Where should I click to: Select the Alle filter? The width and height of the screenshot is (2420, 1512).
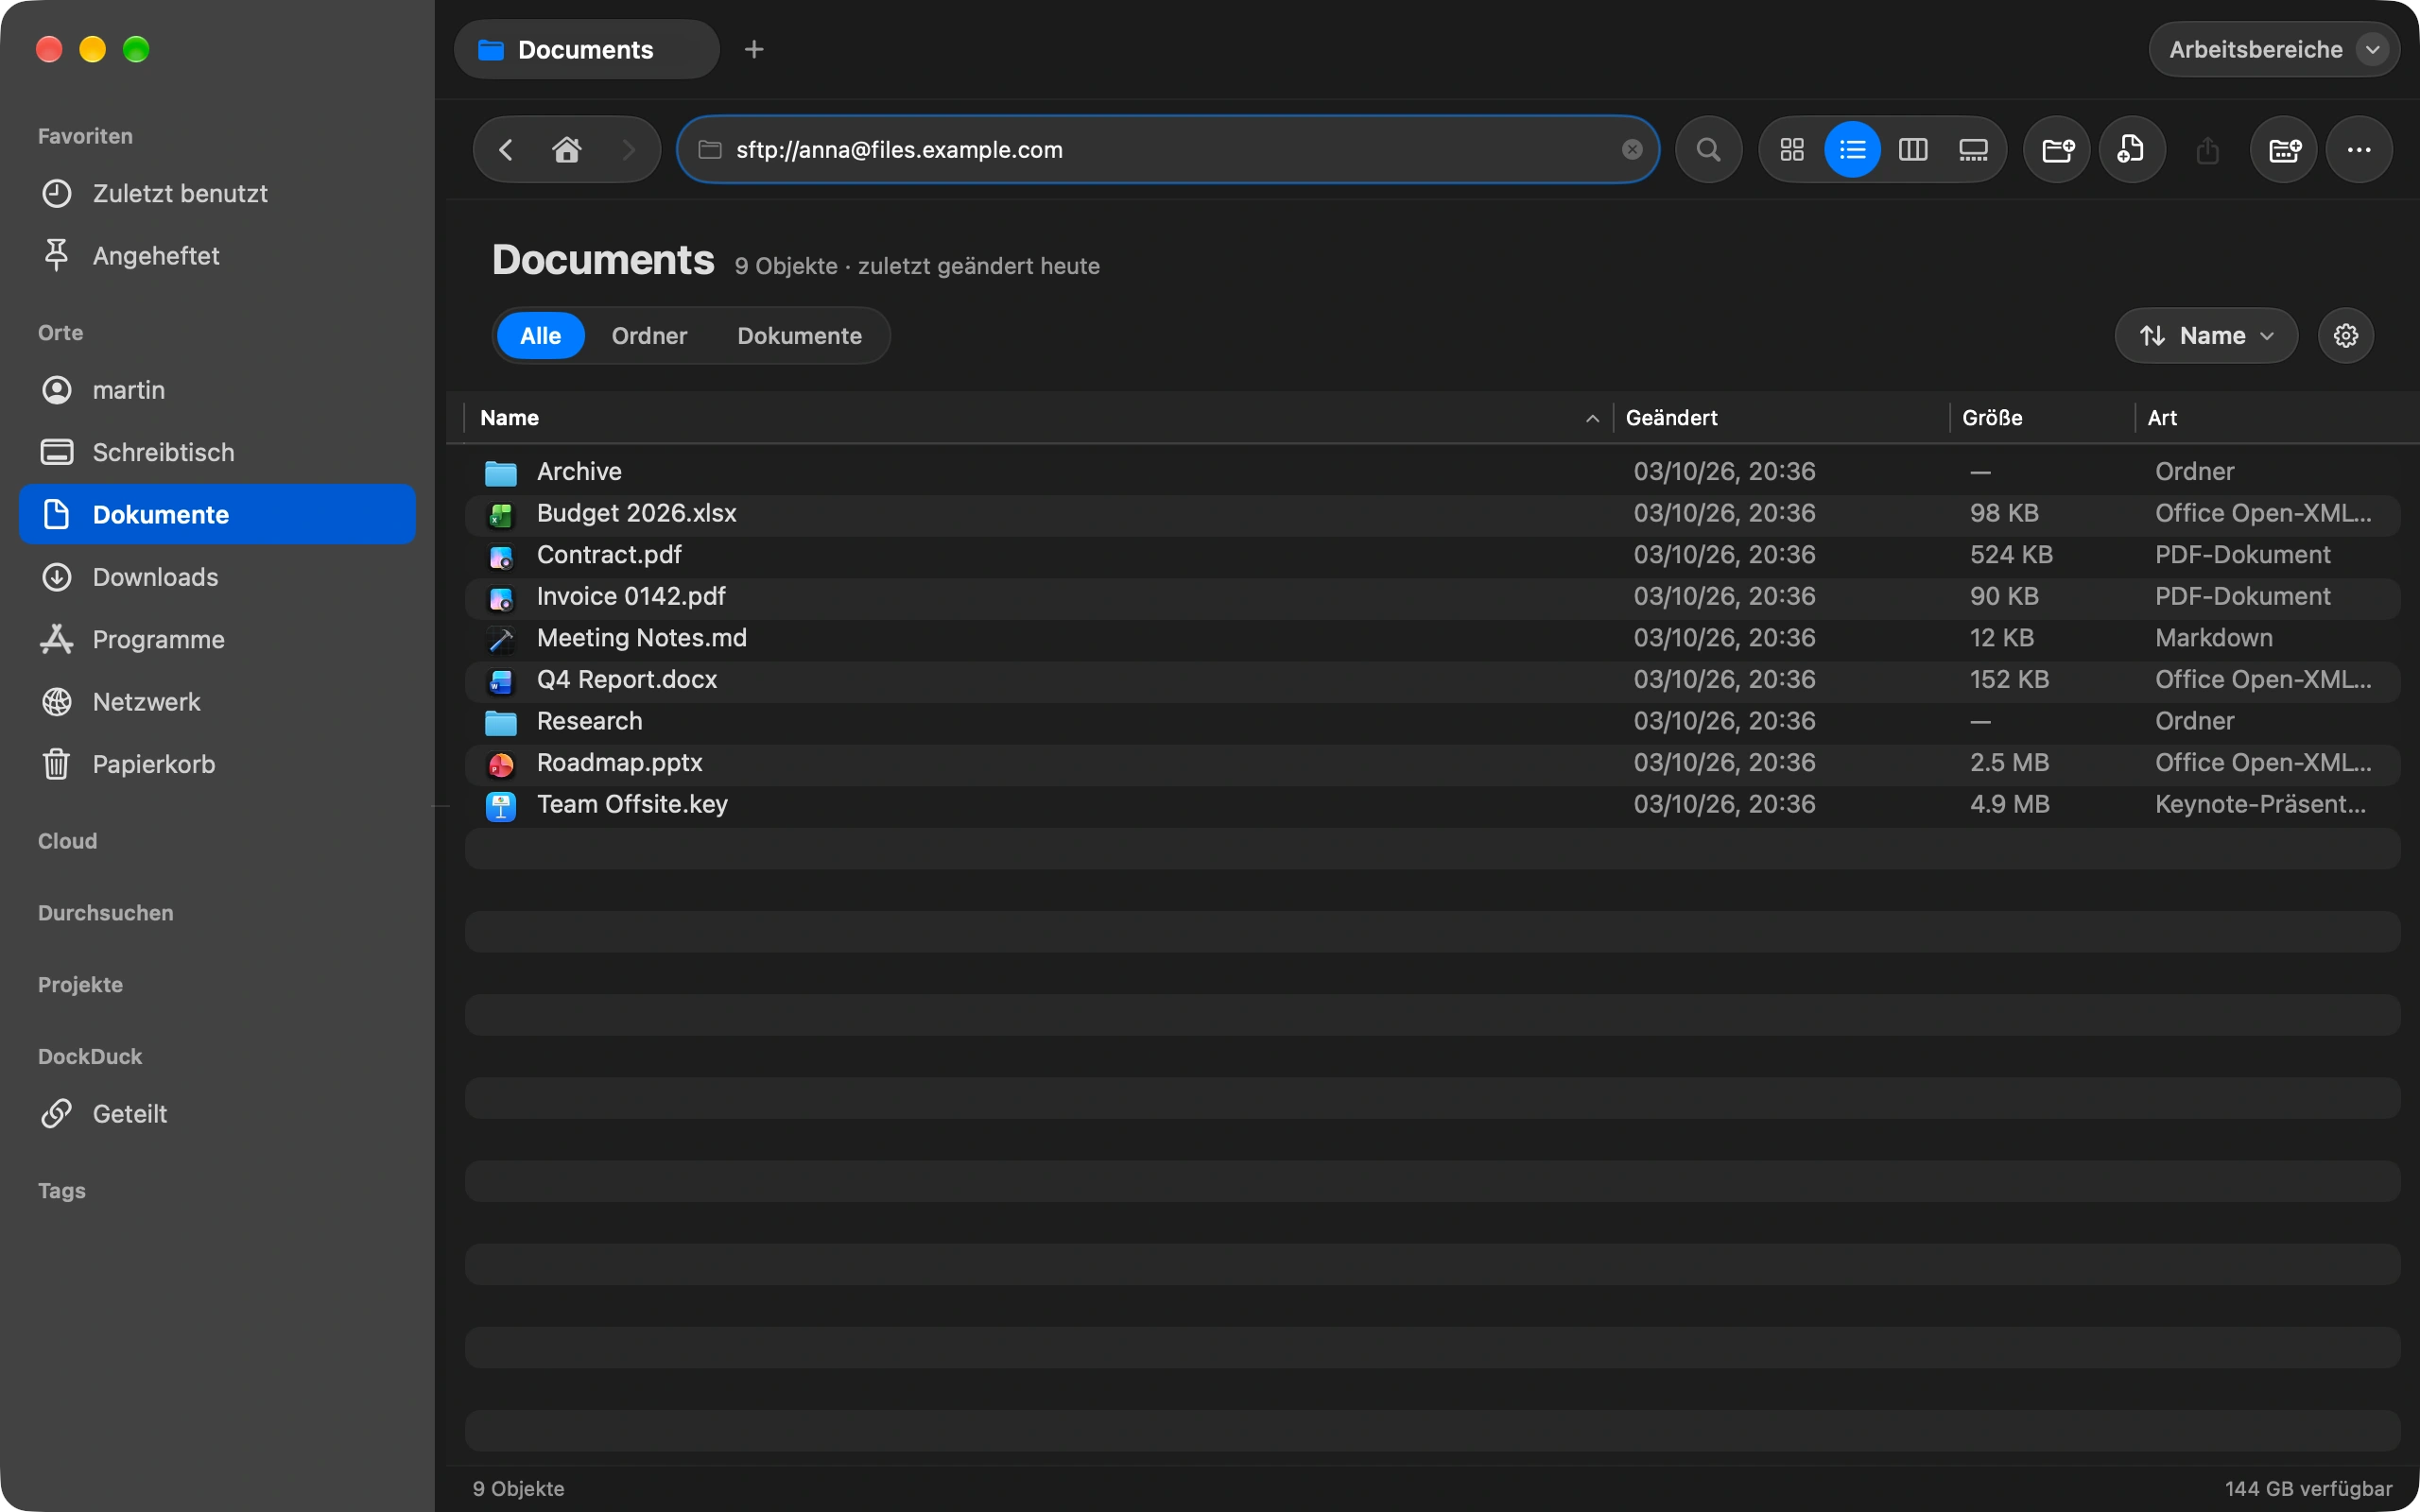click(x=540, y=336)
